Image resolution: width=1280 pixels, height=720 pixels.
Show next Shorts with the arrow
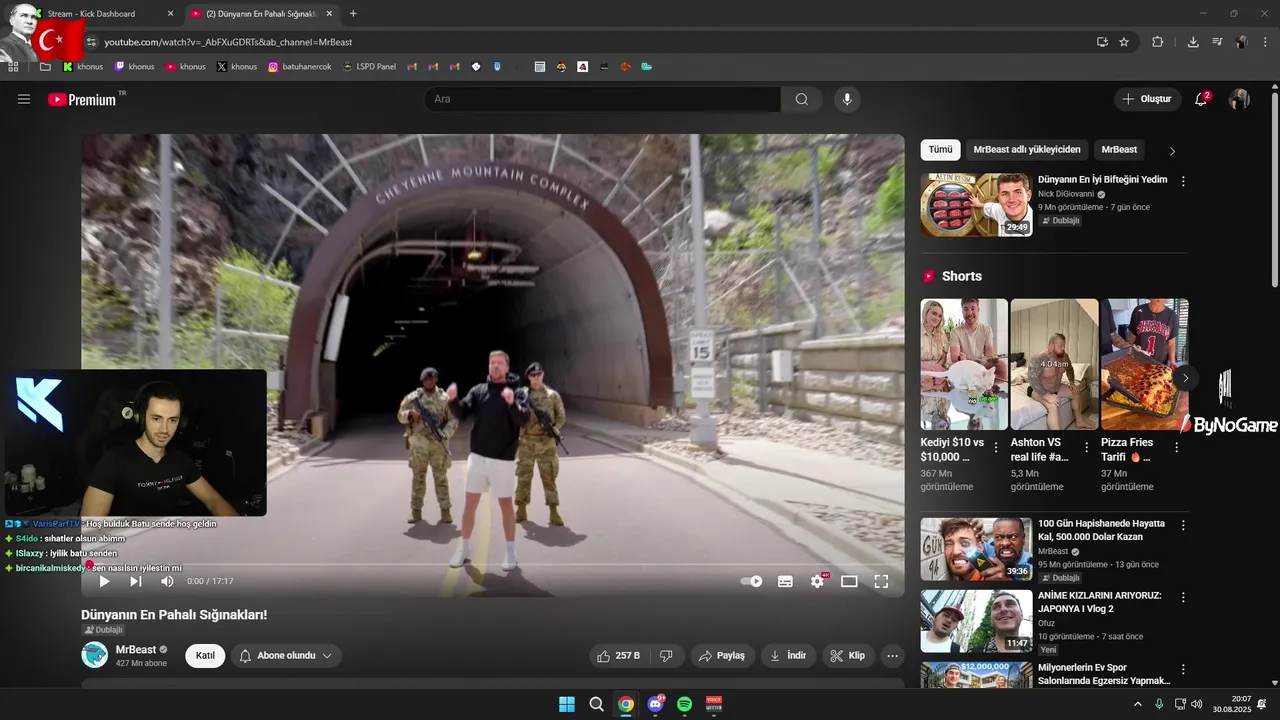[x=1185, y=378]
